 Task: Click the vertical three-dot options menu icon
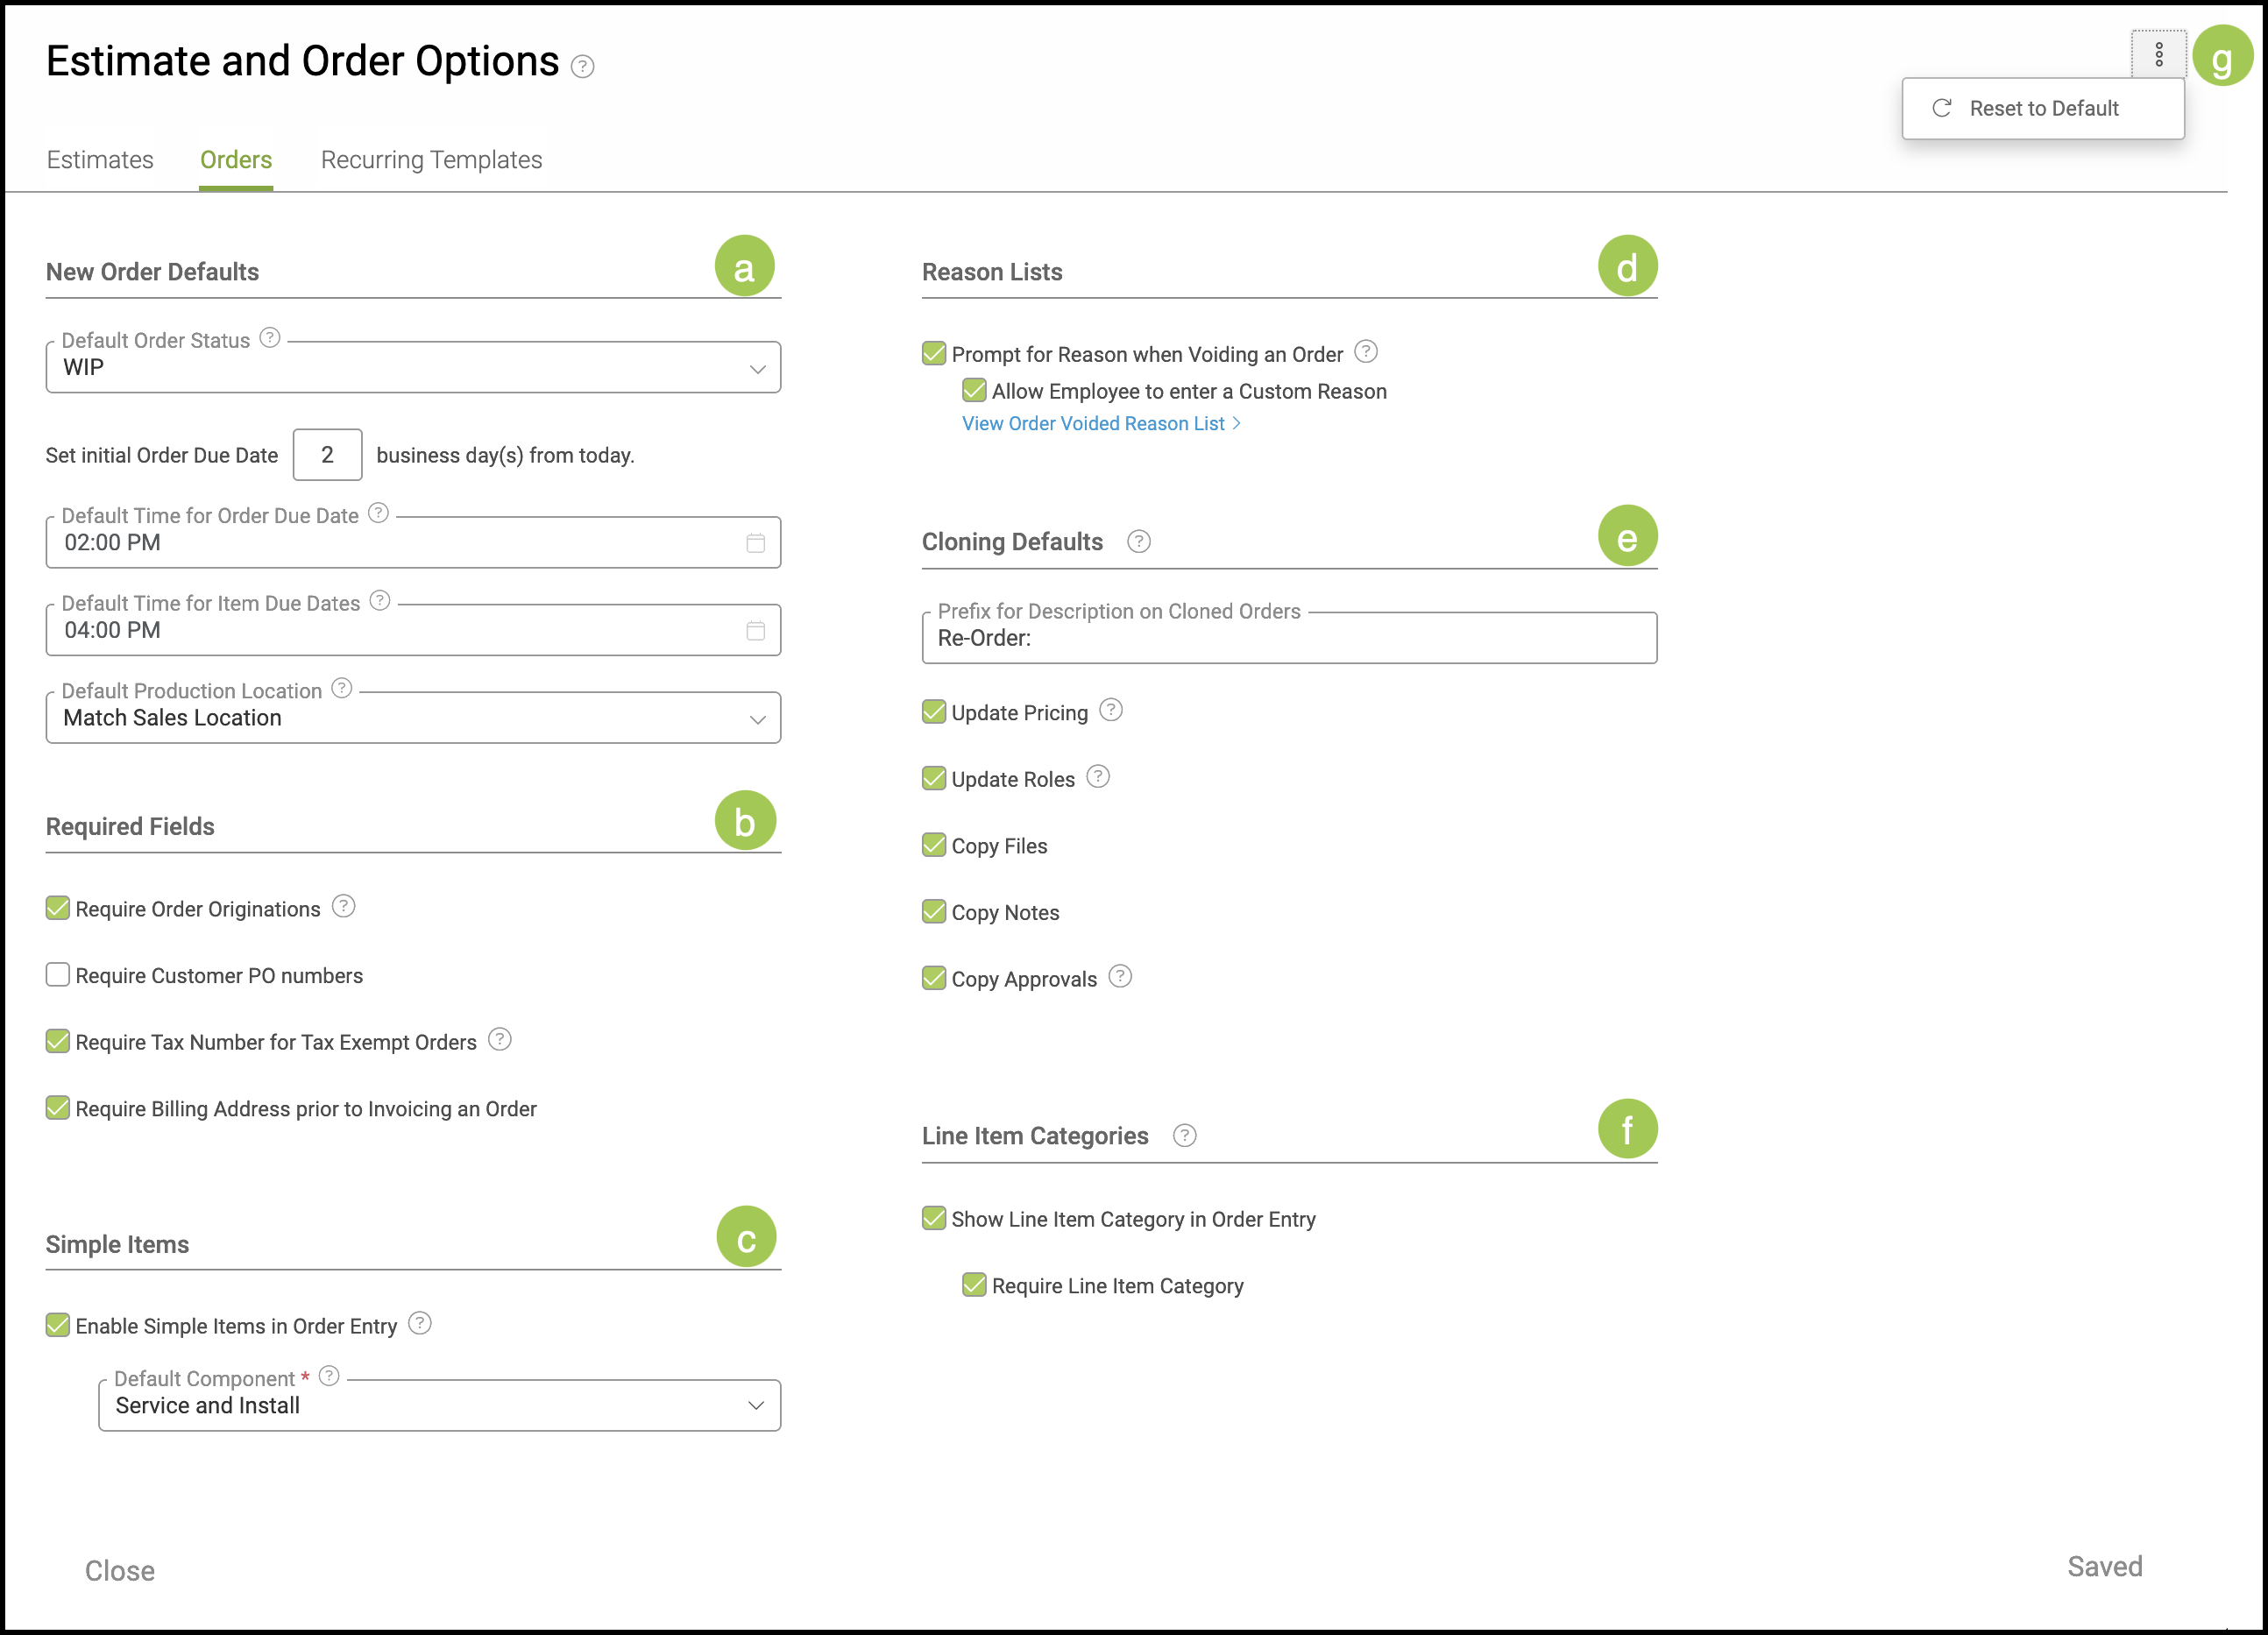click(x=2158, y=54)
